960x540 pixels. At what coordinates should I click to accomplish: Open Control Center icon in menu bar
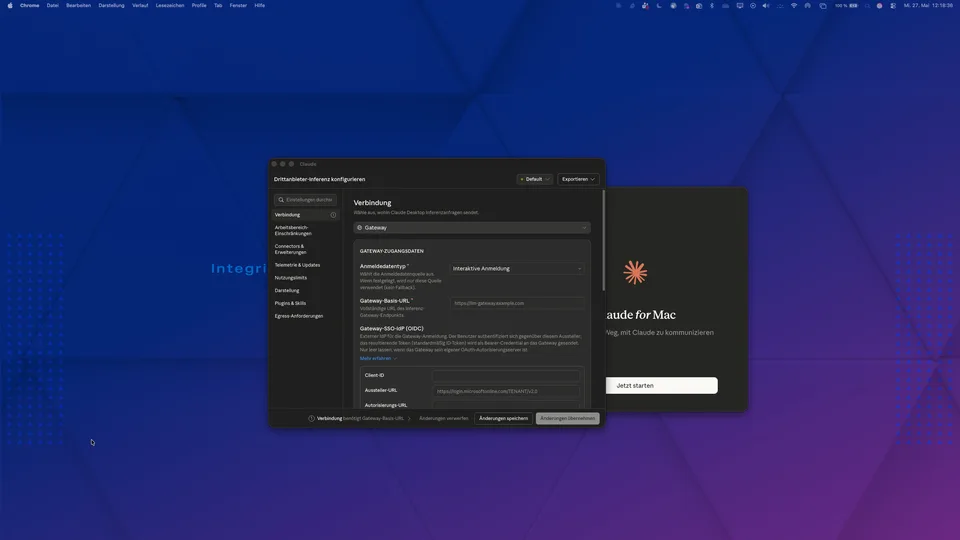[x=893, y=6]
